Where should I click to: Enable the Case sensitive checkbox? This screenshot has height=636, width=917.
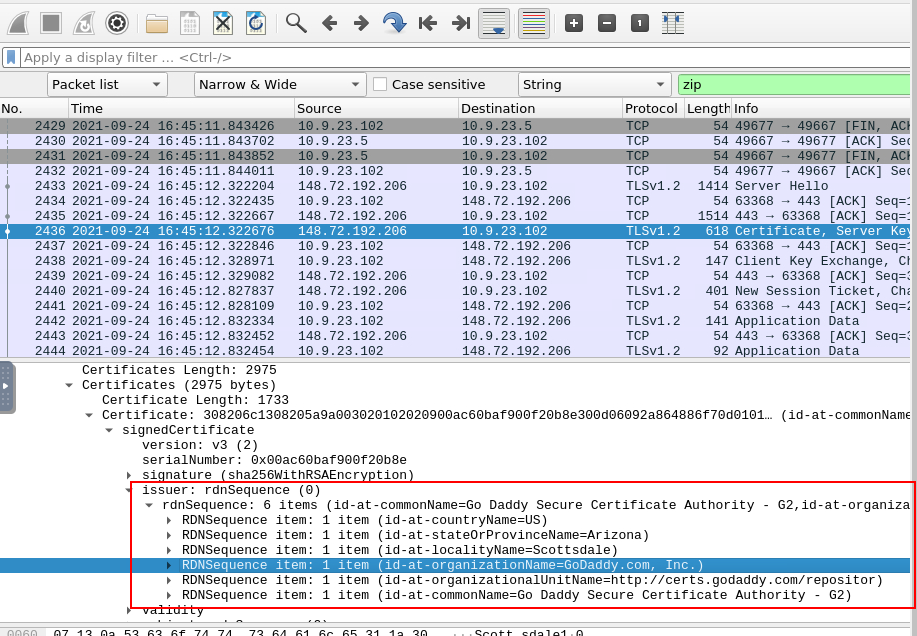click(x=380, y=85)
